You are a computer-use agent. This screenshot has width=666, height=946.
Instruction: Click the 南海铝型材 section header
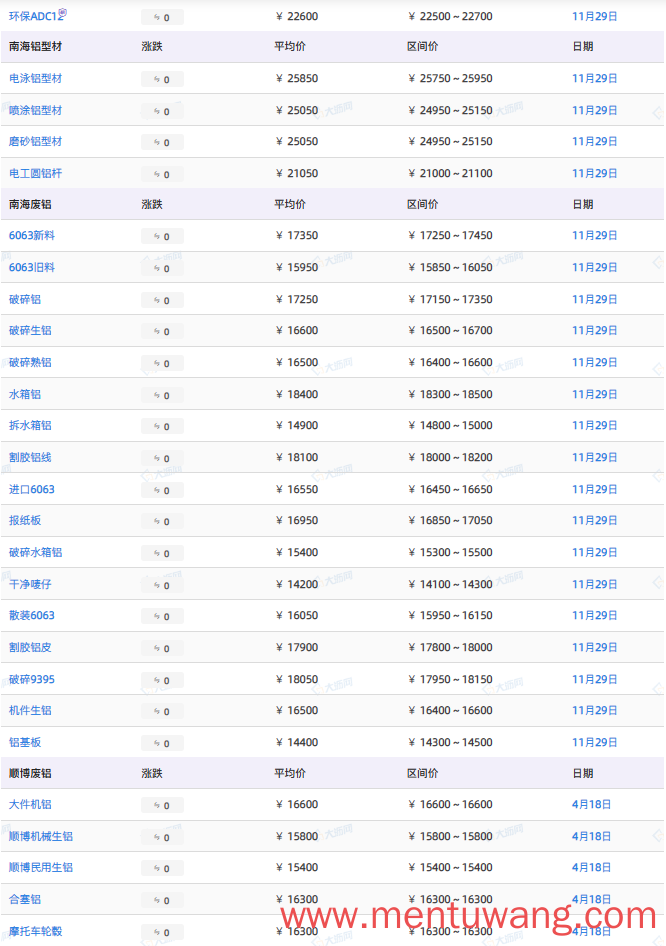[x=36, y=46]
